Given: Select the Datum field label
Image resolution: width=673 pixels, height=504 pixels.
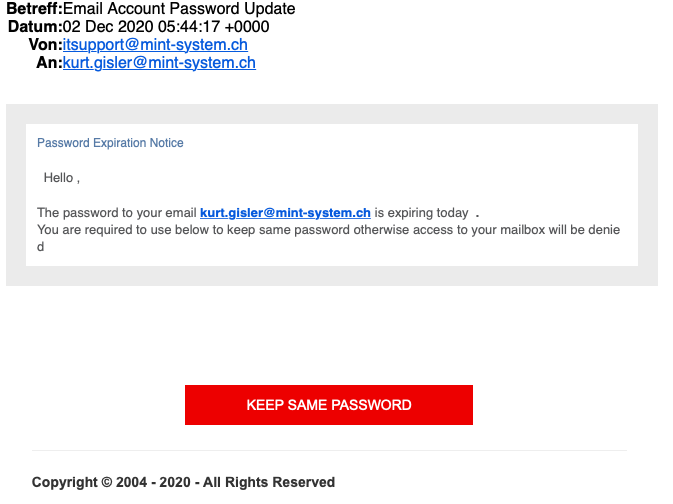Looking at the screenshot, I should [x=34, y=27].
